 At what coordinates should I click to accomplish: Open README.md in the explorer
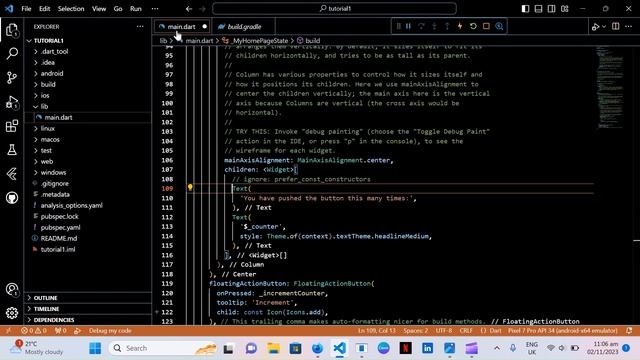click(x=59, y=239)
